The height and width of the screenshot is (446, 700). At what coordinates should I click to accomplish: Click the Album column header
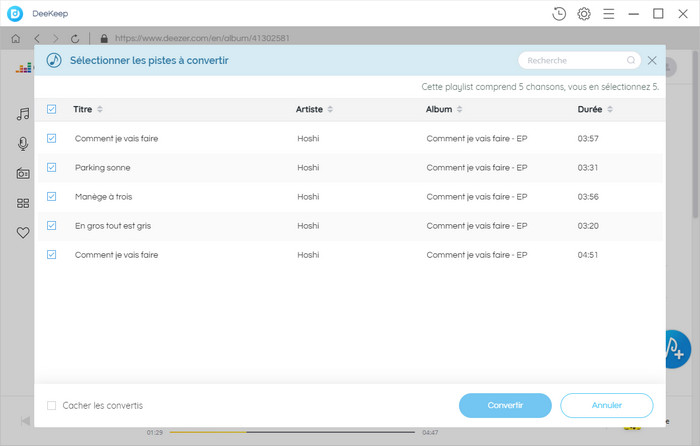click(x=439, y=109)
